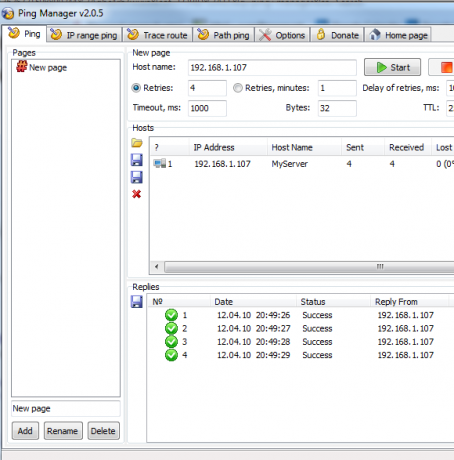Viewport: 454px width, 460px height.
Task: Open the Options tab
Action: tap(283, 35)
